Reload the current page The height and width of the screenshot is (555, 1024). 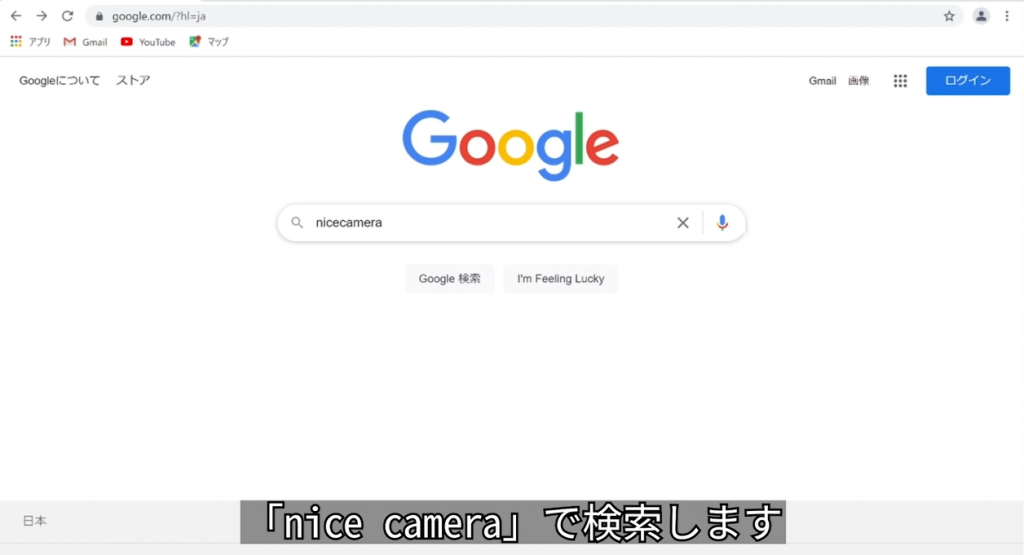(x=67, y=16)
